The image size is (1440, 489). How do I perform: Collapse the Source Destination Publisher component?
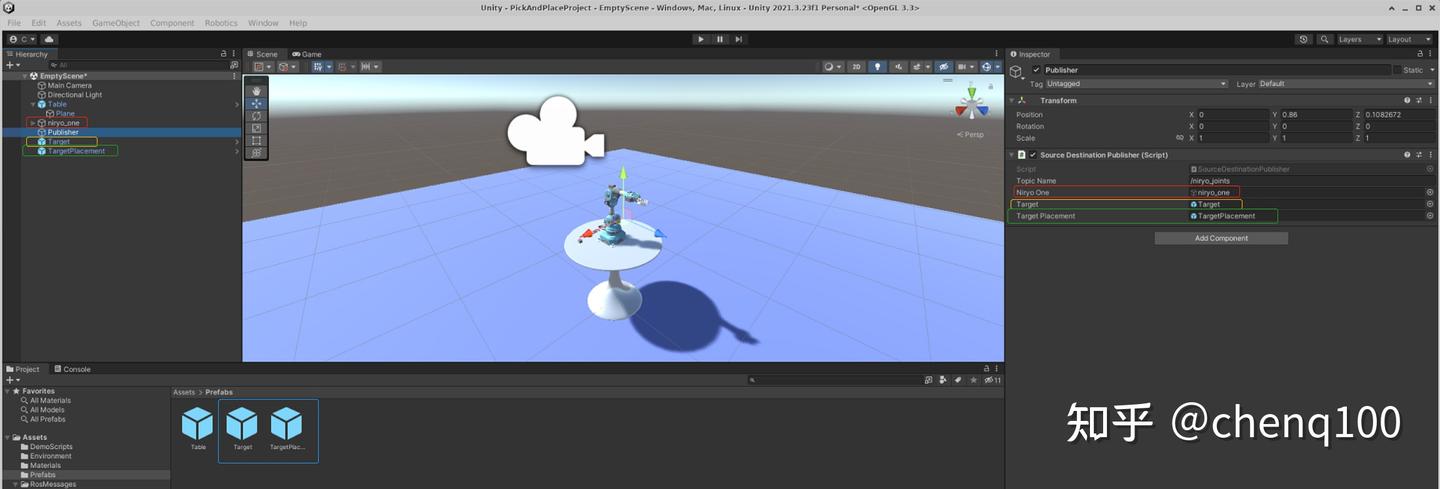1012,155
